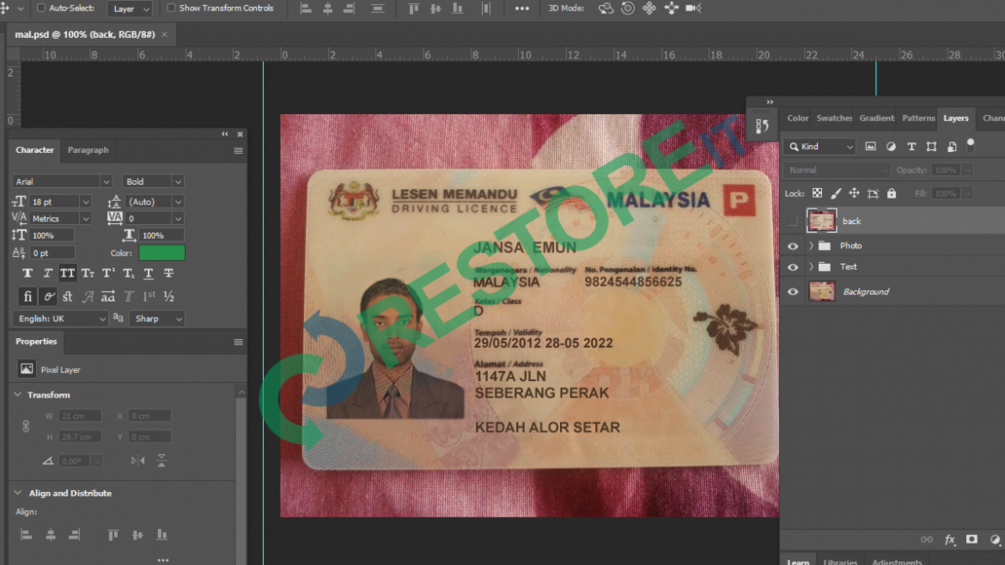Select the Background layer thumbnail
1005x565 pixels.
pos(822,291)
